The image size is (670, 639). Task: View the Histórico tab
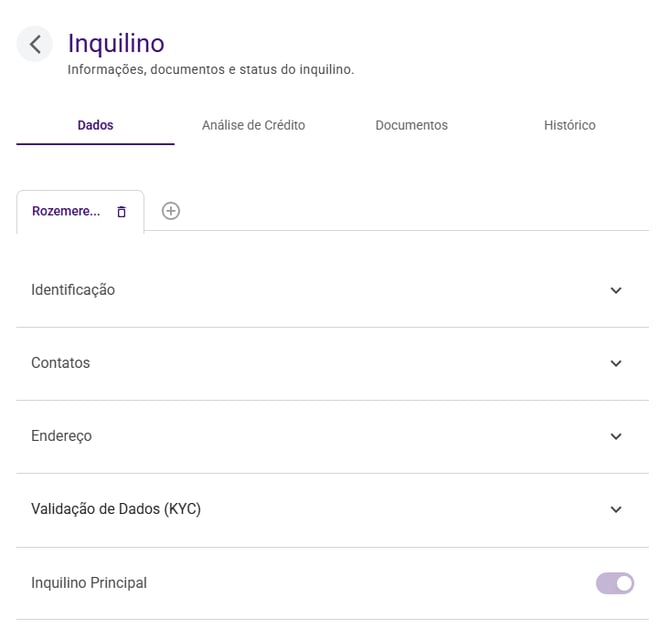coord(569,126)
